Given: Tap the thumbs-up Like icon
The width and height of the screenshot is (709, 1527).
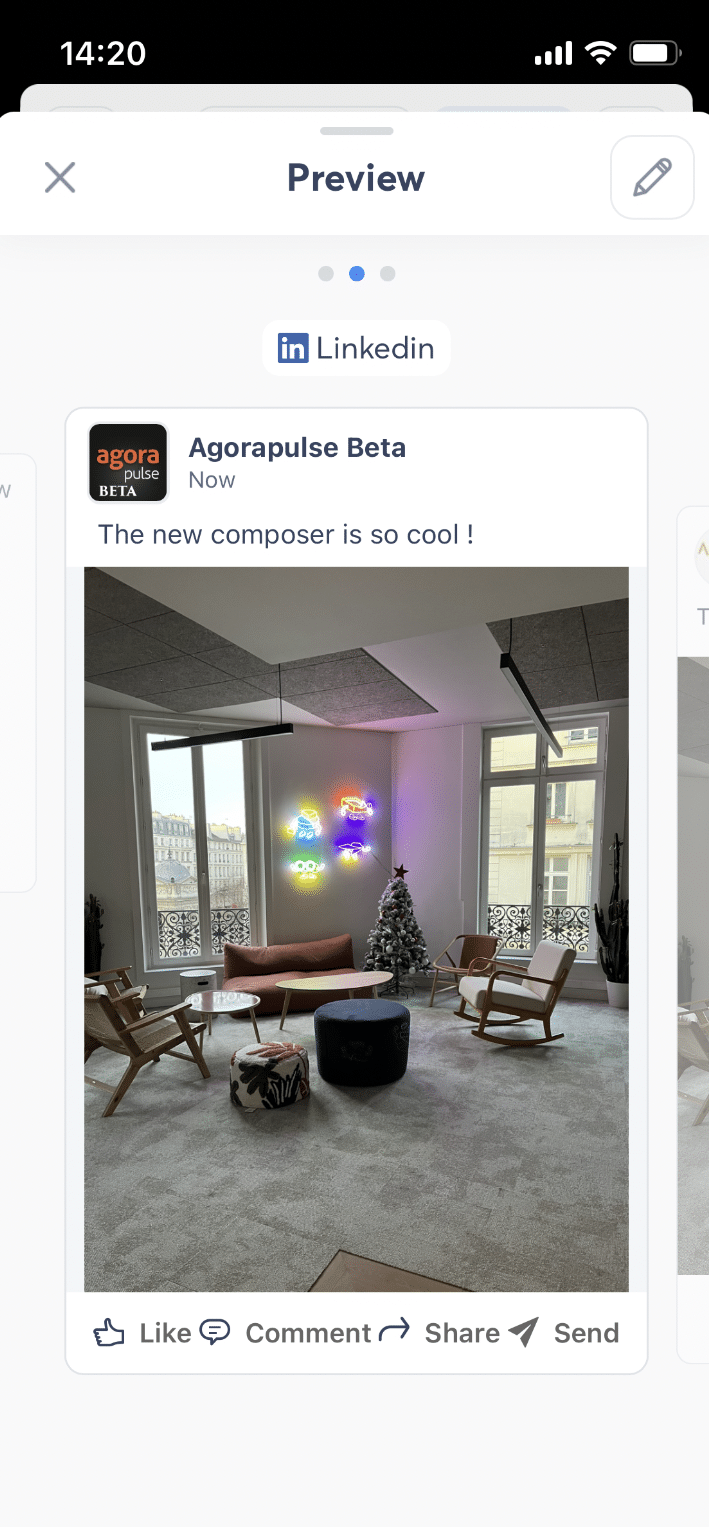Looking at the screenshot, I should pos(109,1333).
